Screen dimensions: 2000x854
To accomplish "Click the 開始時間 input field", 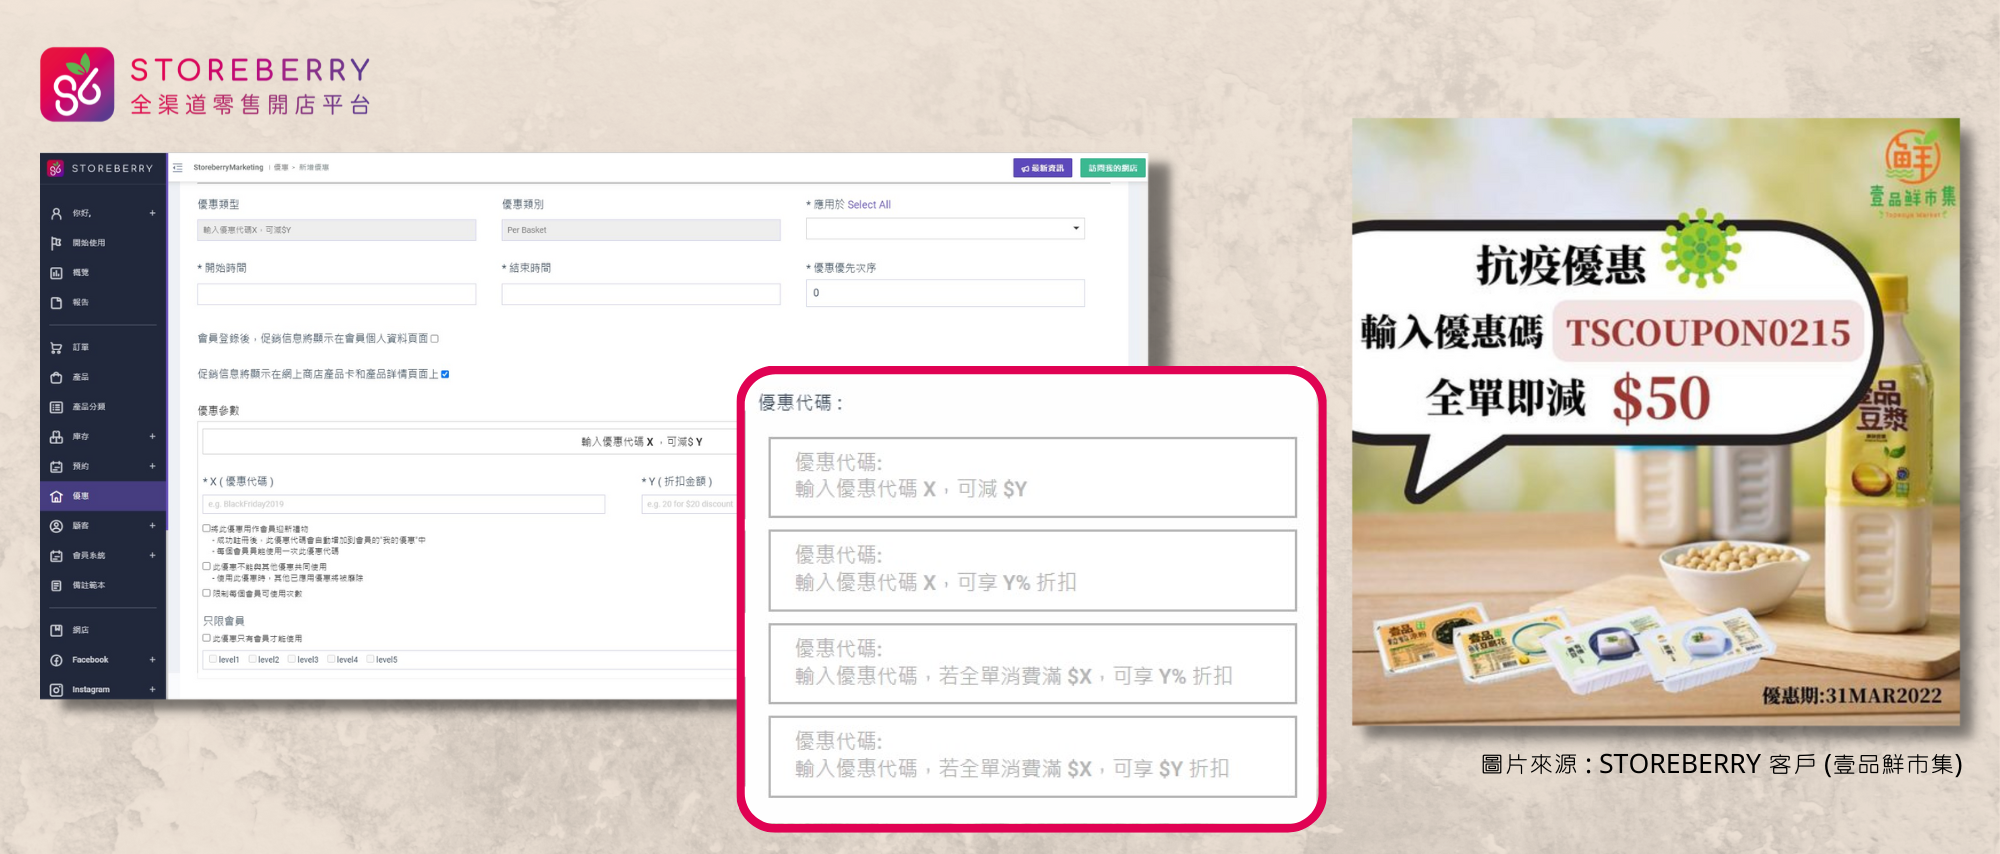I will [337, 294].
